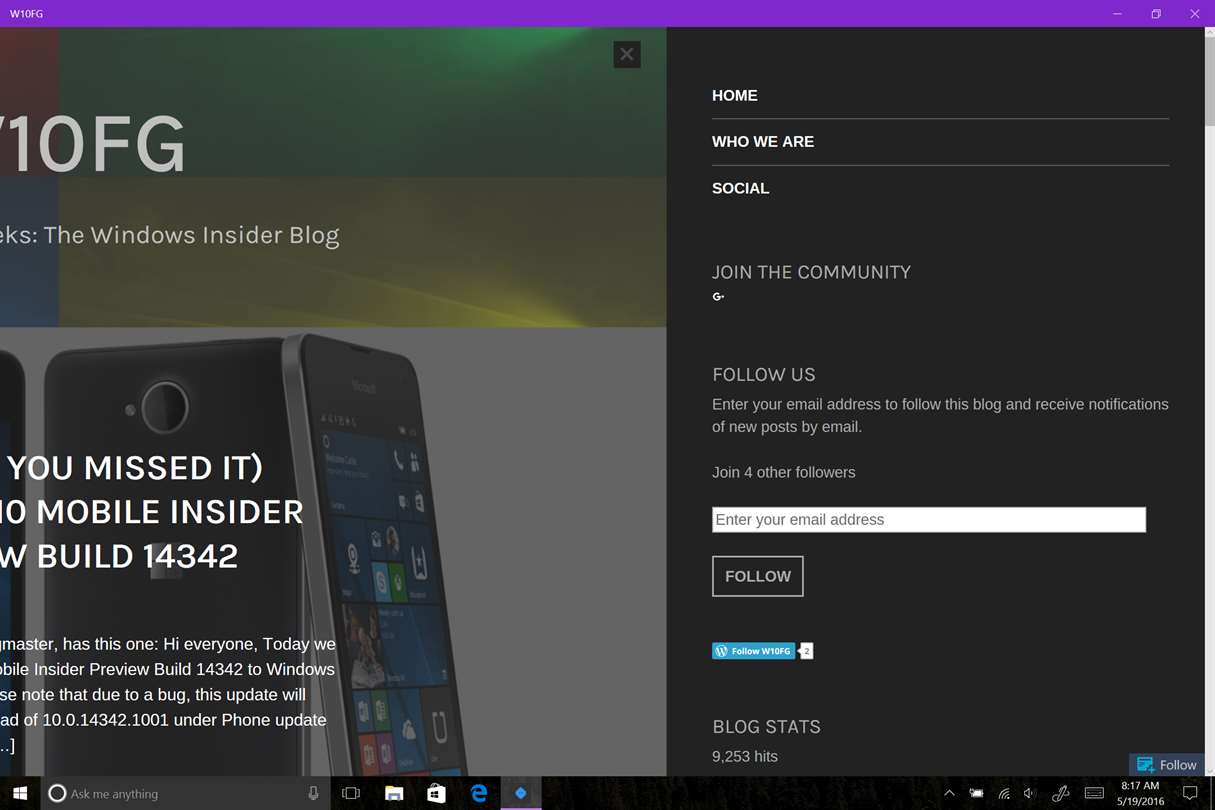Click the post excerpt beginning 'Hi everyone'
Viewport: 1215px width, 810px height.
[x=168, y=694]
